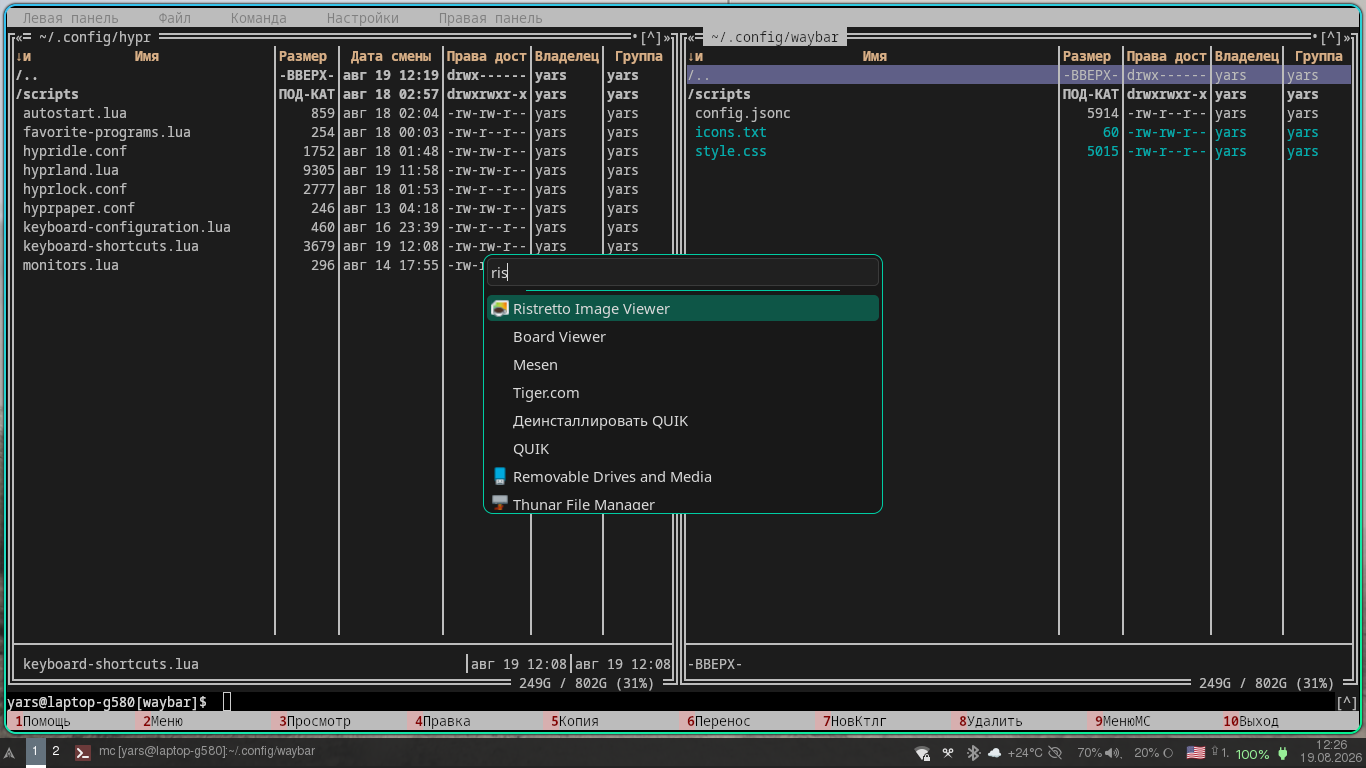The width and height of the screenshot is (1366, 768).
Task: Select icons.txt in right panel
Action: coord(730,132)
